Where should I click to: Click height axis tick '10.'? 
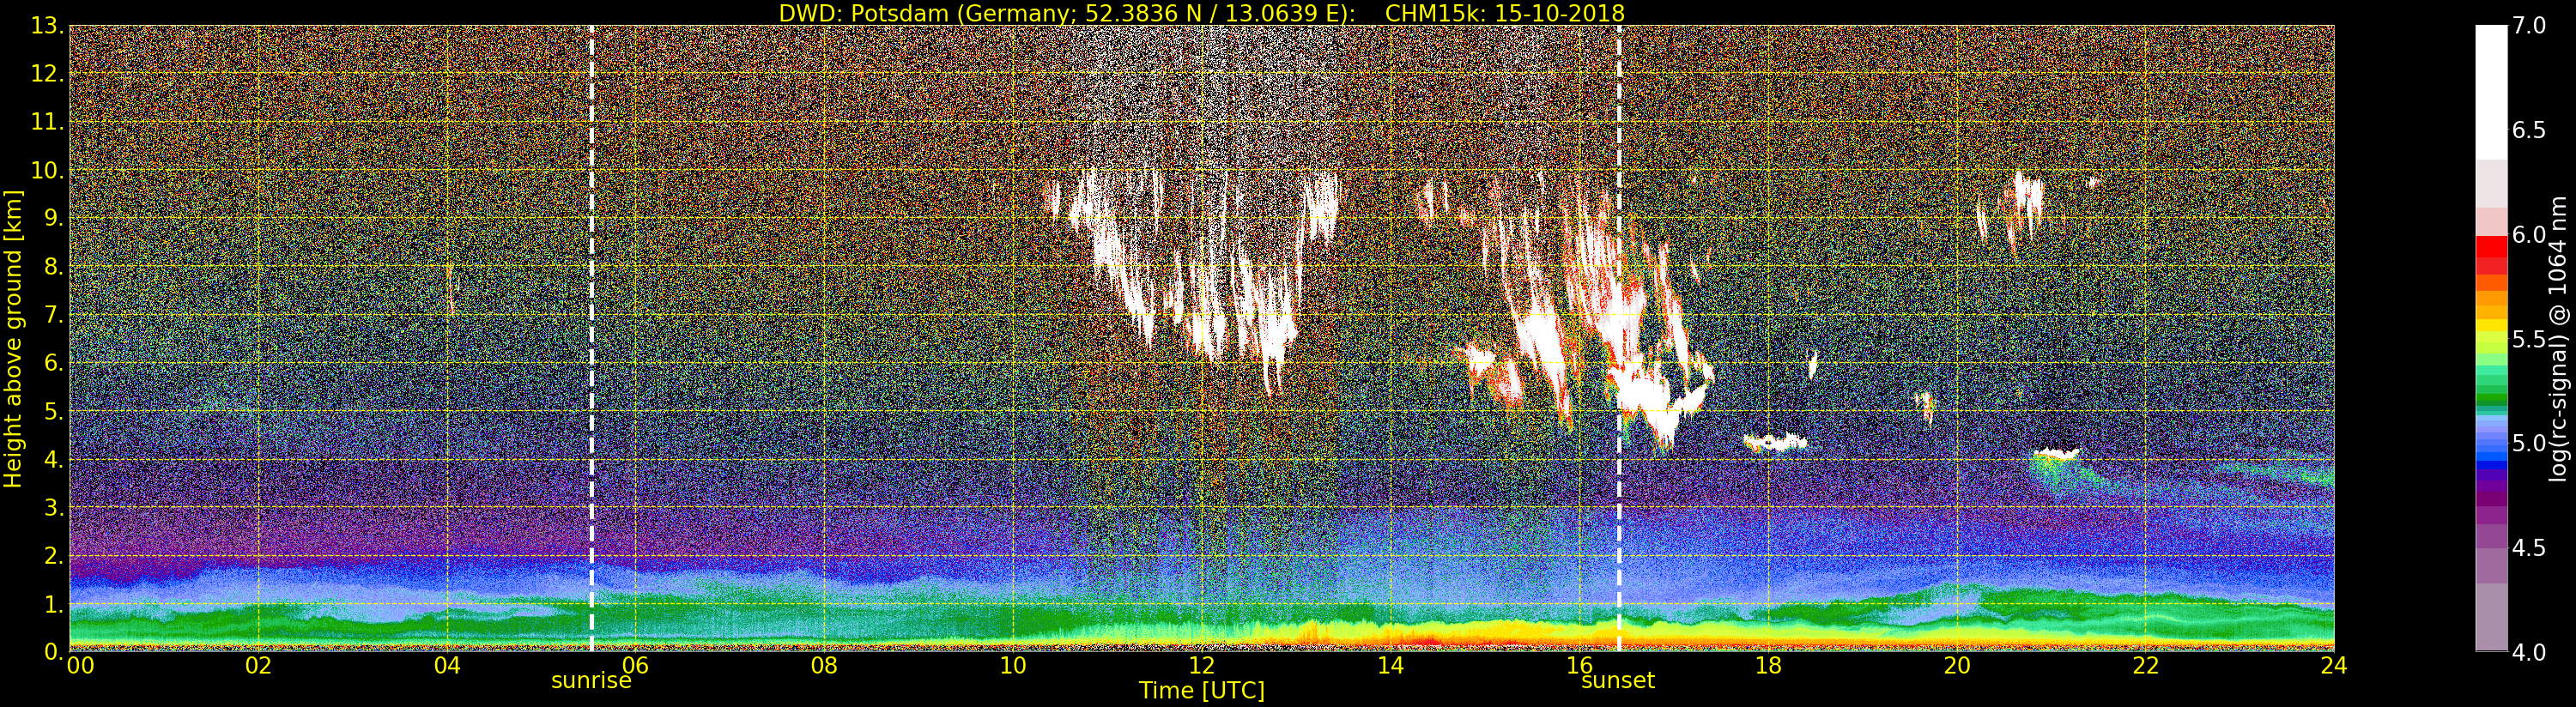tap(48, 170)
